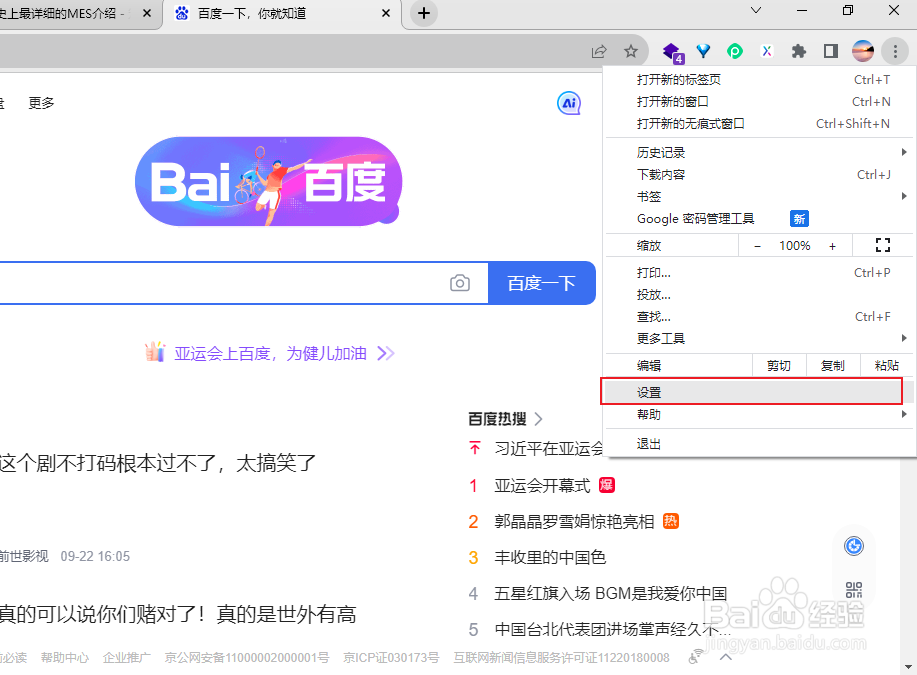Open hot search 五星红旗入场 BGM是我爱你中国
Image resolution: width=917 pixels, height=675 pixels.
click(x=611, y=594)
